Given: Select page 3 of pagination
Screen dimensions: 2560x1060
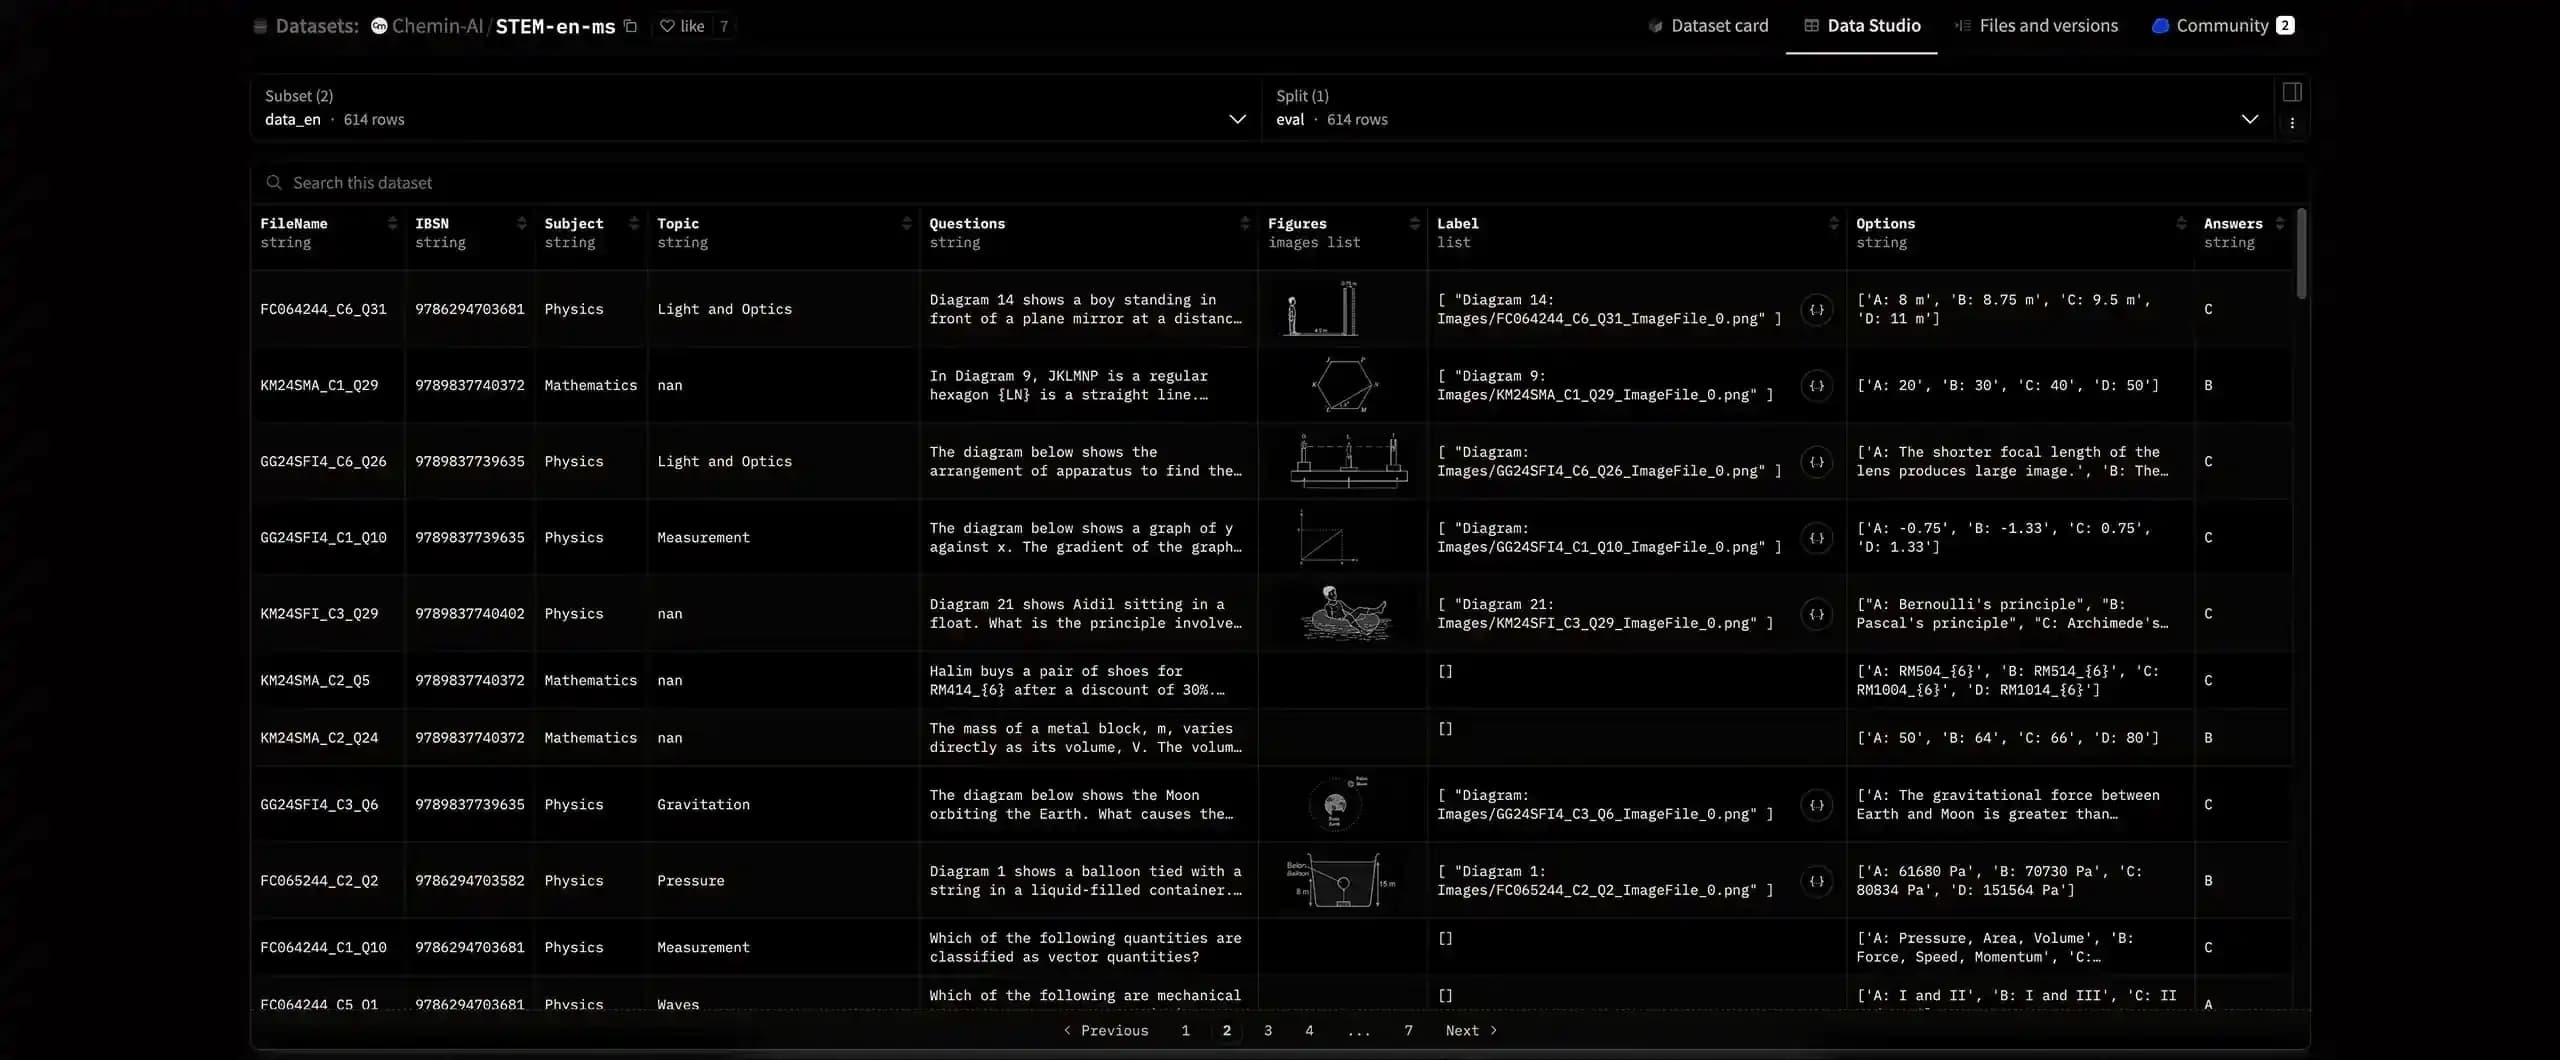Looking at the screenshot, I should coord(1268,1030).
